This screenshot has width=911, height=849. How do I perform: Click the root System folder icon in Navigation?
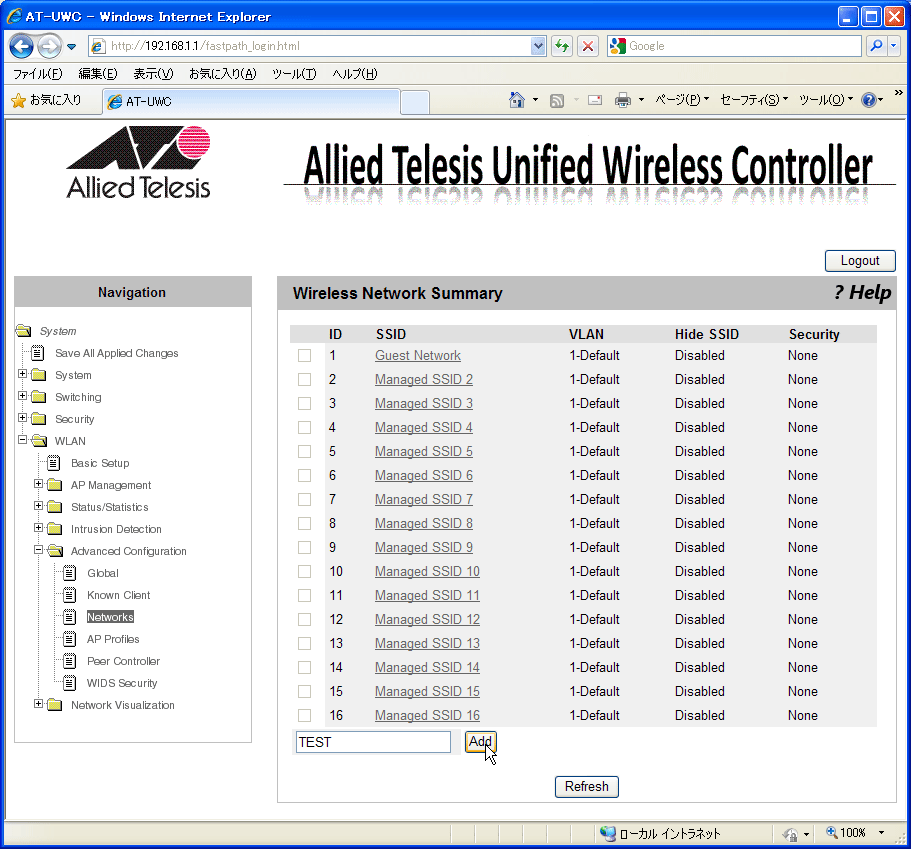(24, 331)
